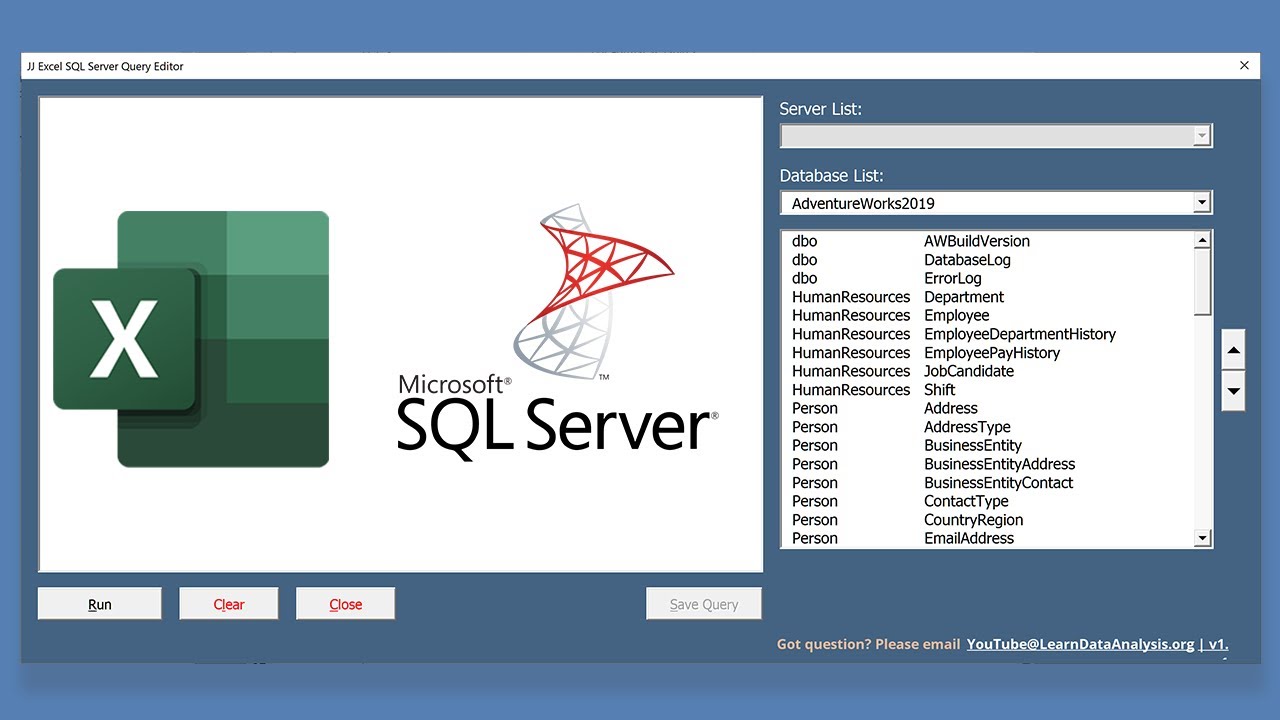Select the EmployeeDepartmentHistory table row
1280x720 pixels.
[988, 334]
